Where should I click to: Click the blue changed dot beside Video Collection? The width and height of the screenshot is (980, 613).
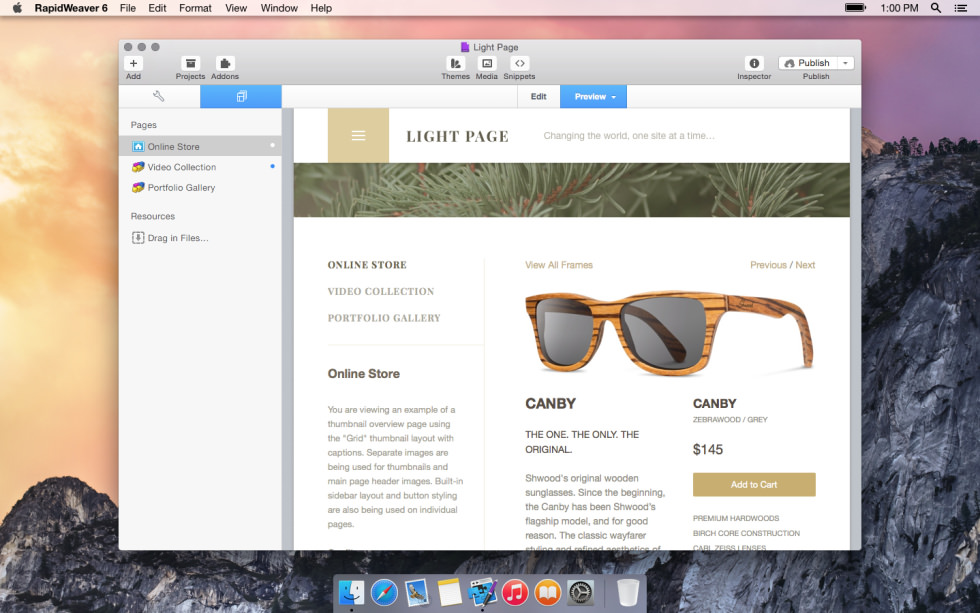(x=272, y=166)
